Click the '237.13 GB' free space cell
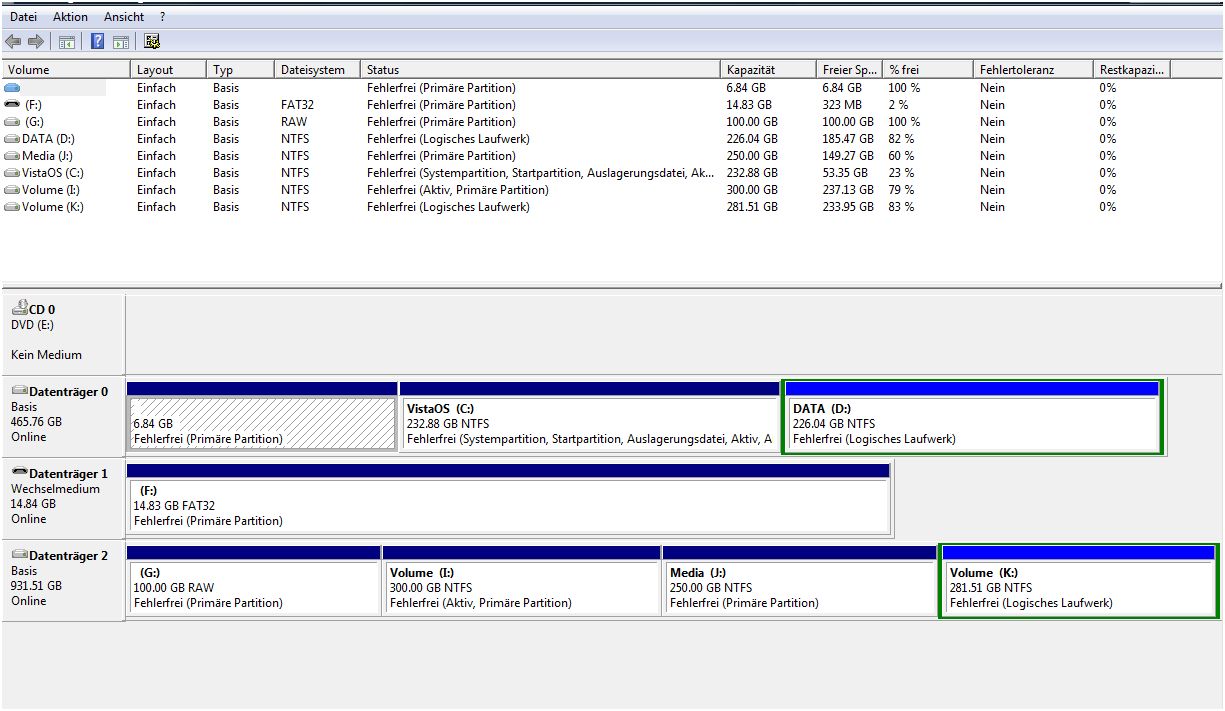Screen dimensions: 1225x711 (x=848, y=190)
